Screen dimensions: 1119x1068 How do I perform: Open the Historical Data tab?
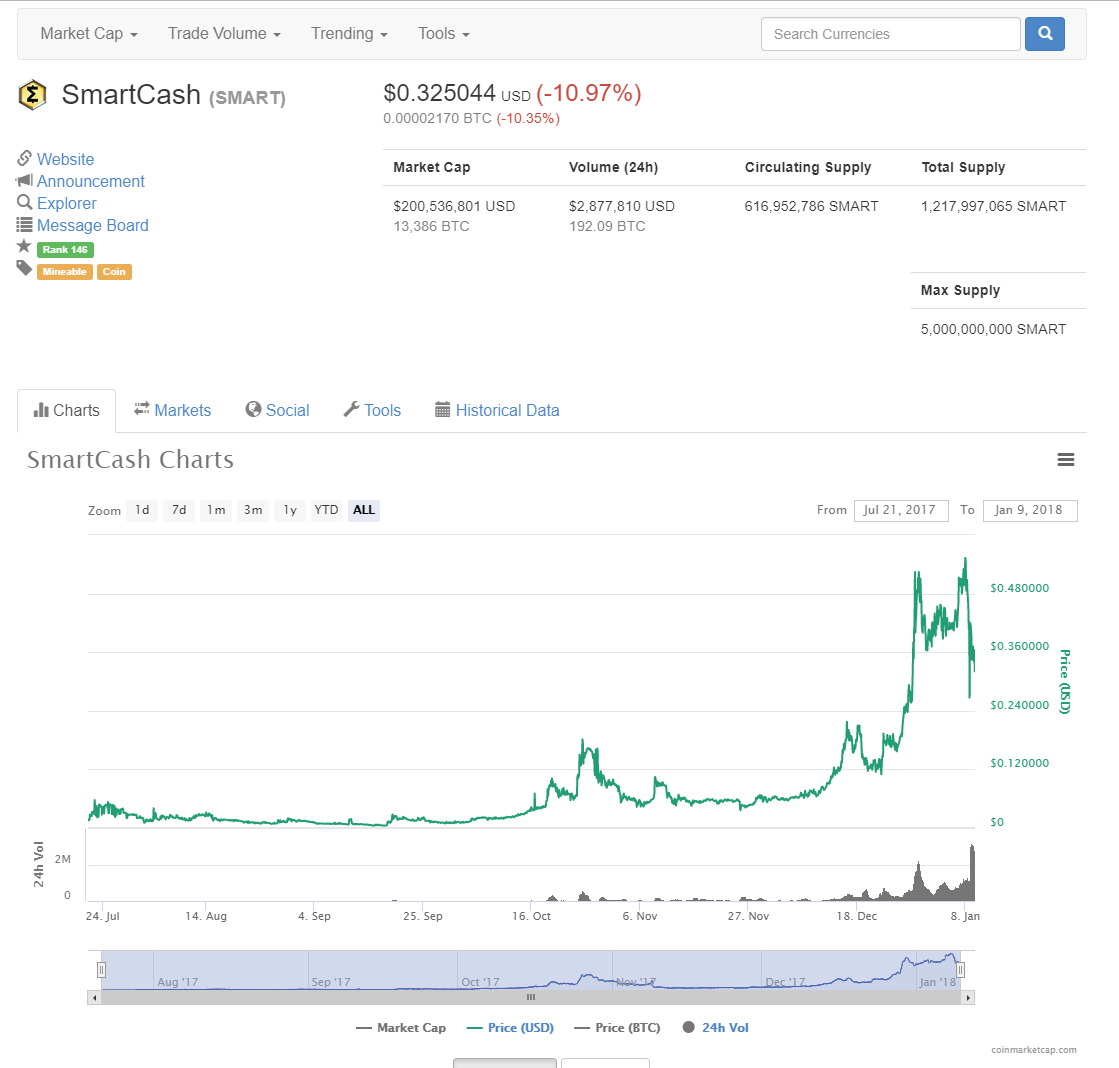pyautogui.click(x=497, y=410)
